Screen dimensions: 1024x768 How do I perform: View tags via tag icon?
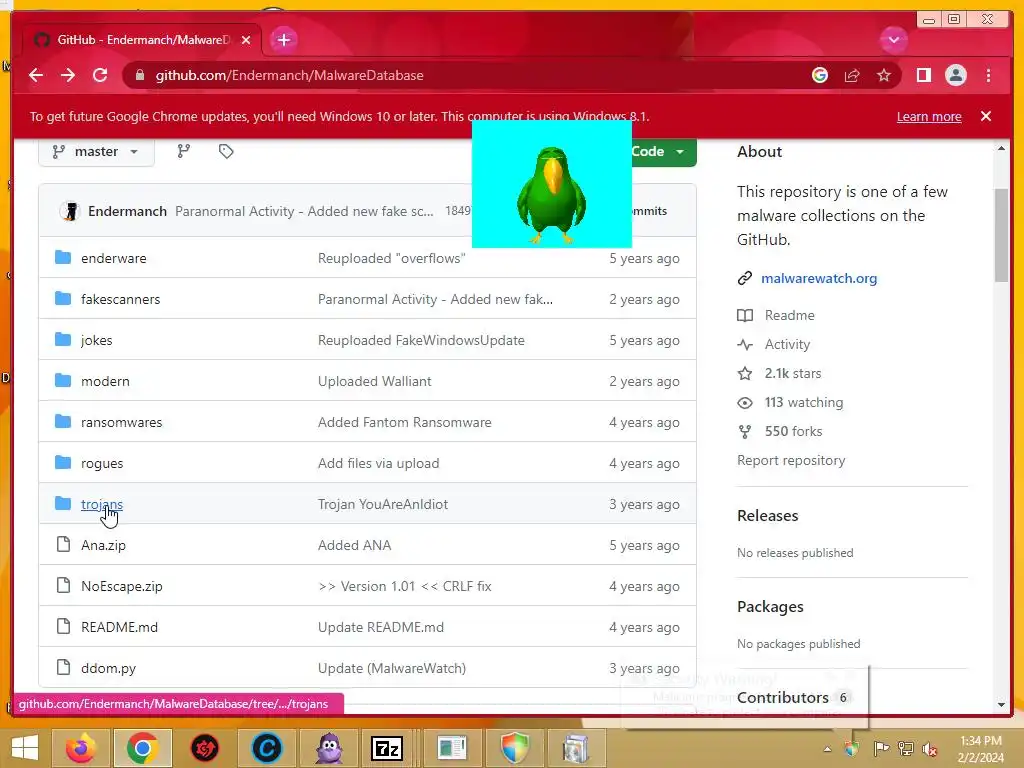[226, 152]
